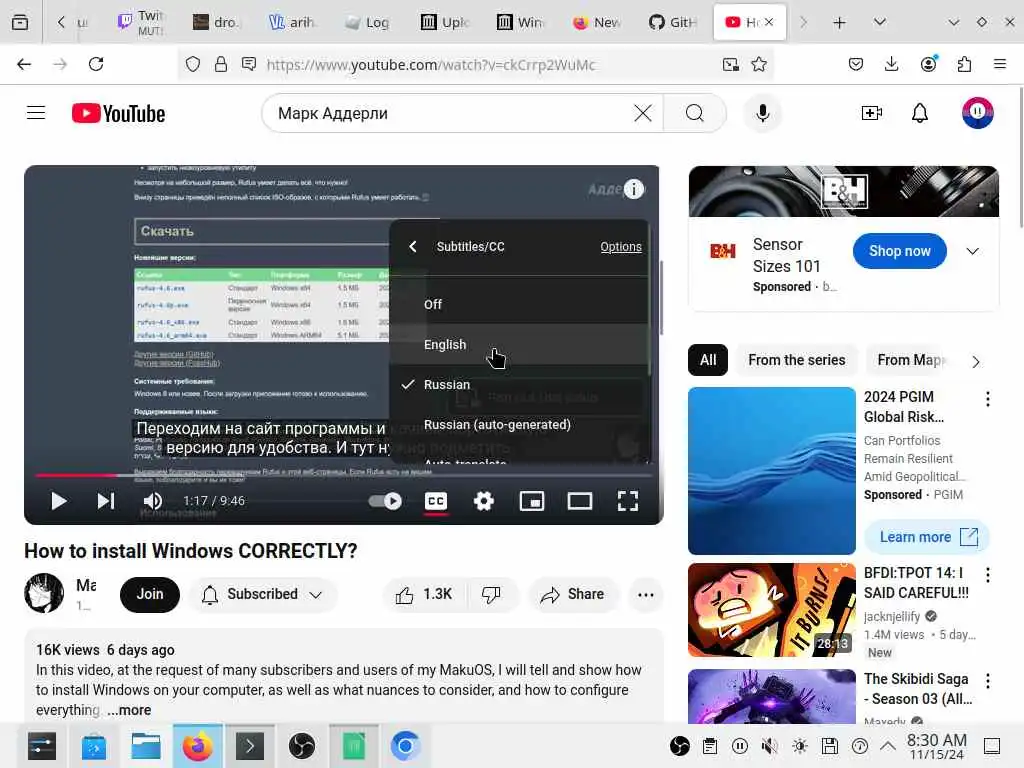Toggle closed captions CC button
This screenshot has height=768, width=1024.
click(x=436, y=501)
